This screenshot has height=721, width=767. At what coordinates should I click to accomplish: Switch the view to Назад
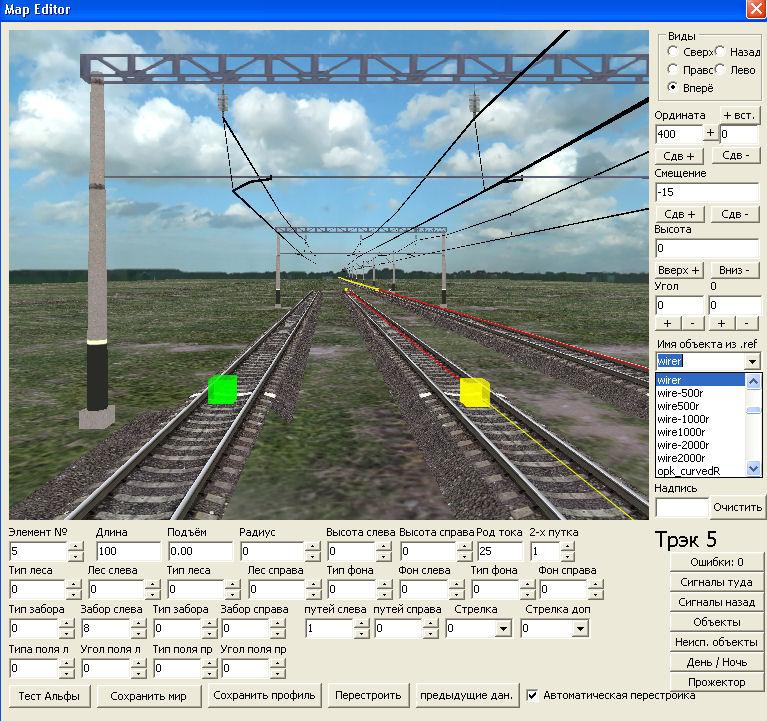tap(721, 51)
